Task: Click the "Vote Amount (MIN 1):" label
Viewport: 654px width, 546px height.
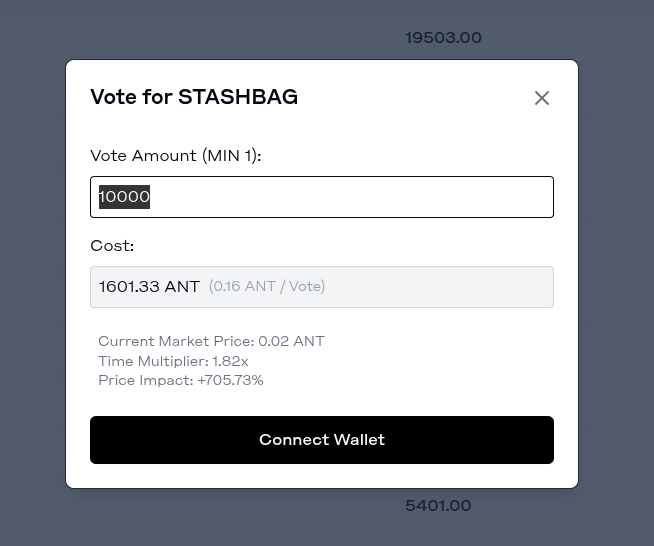Action: 176,156
